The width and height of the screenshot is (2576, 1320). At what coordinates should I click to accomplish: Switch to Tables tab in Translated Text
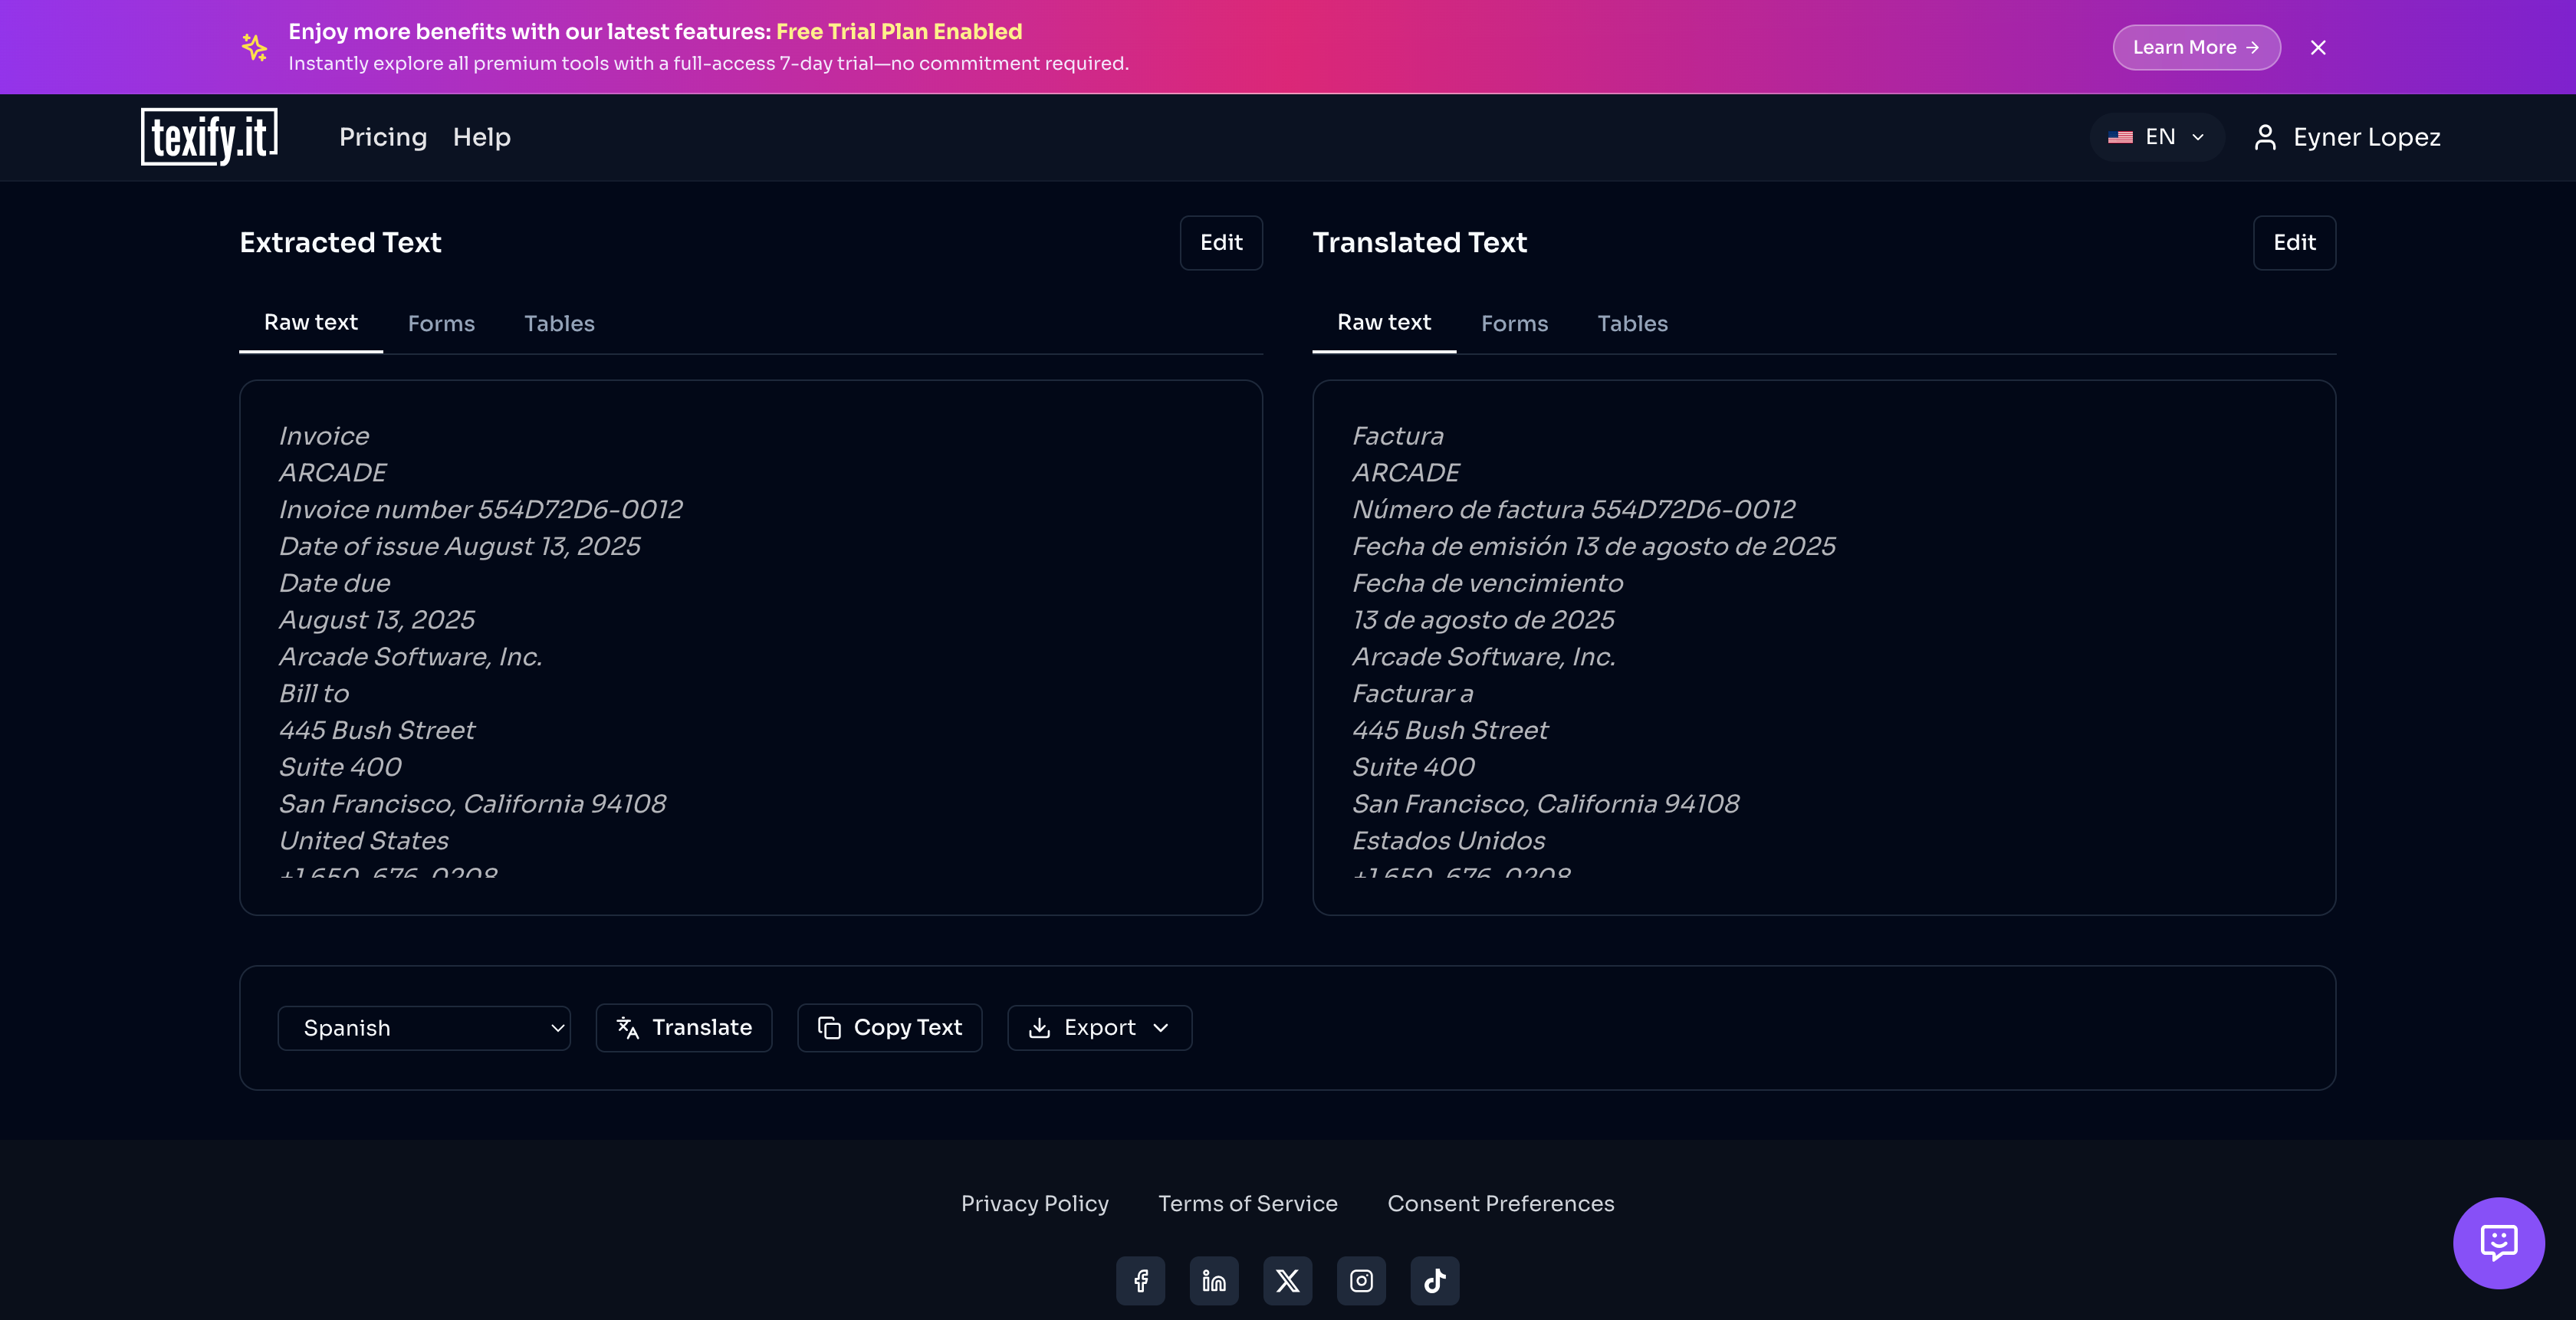[x=1632, y=324]
